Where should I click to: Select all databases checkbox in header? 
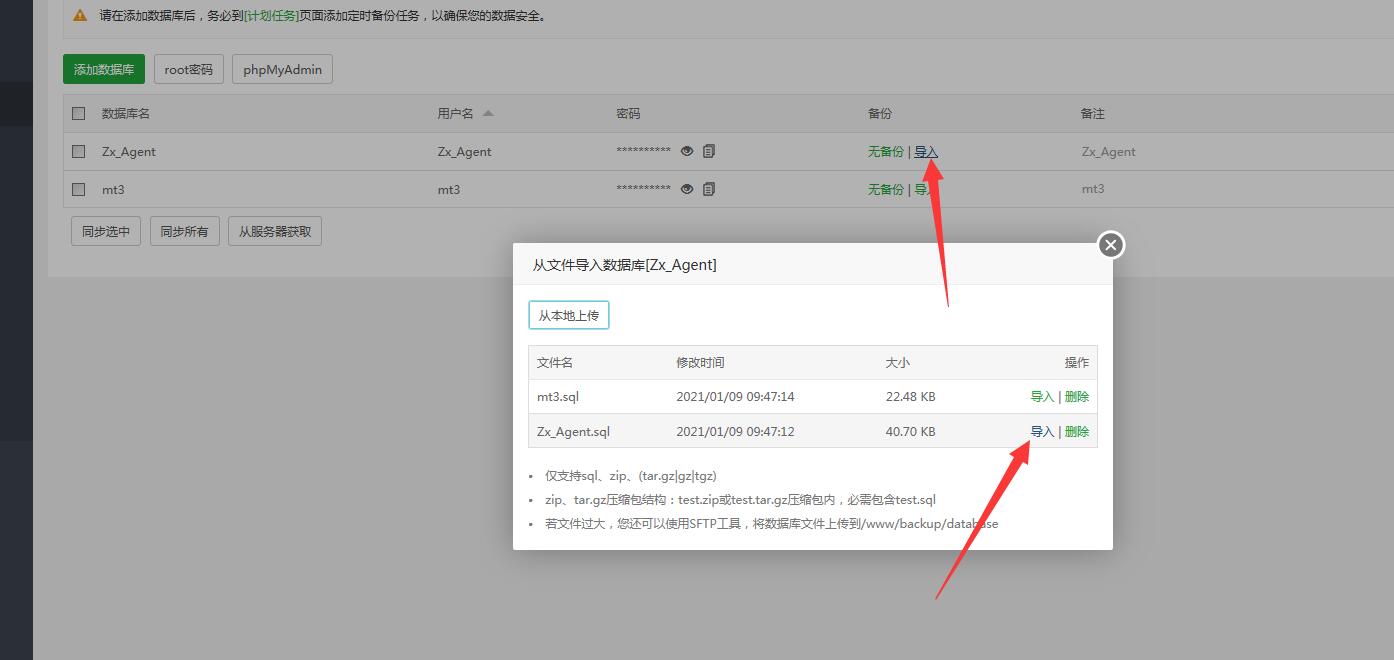click(x=79, y=113)
